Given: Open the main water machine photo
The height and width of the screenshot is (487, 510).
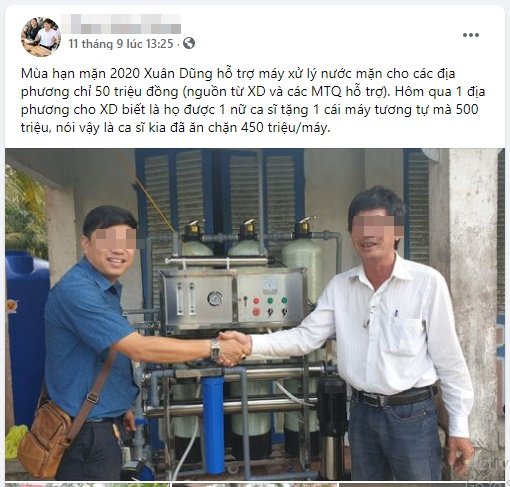Looking at the screenshot, I should click(x=255, y=314).
